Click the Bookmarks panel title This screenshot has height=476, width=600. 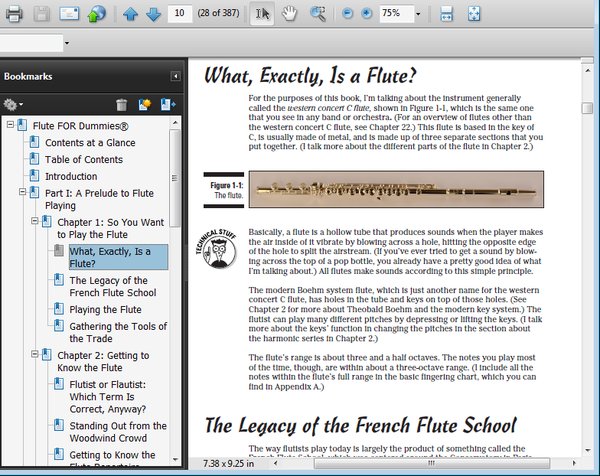coord(28,76)
